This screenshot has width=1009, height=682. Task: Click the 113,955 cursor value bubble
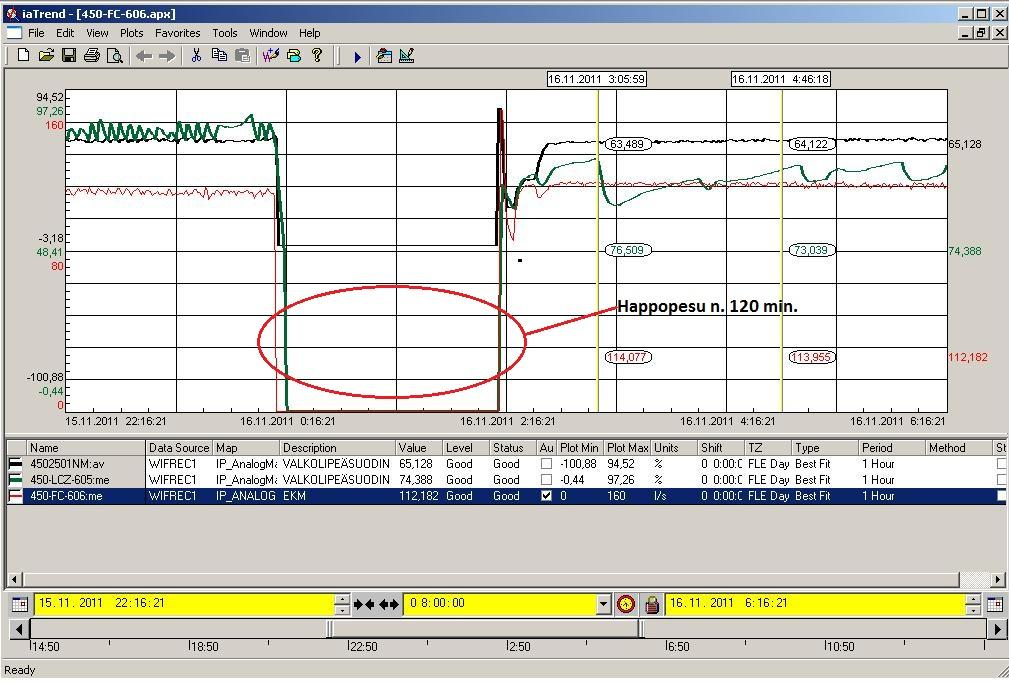coord(811,357)
